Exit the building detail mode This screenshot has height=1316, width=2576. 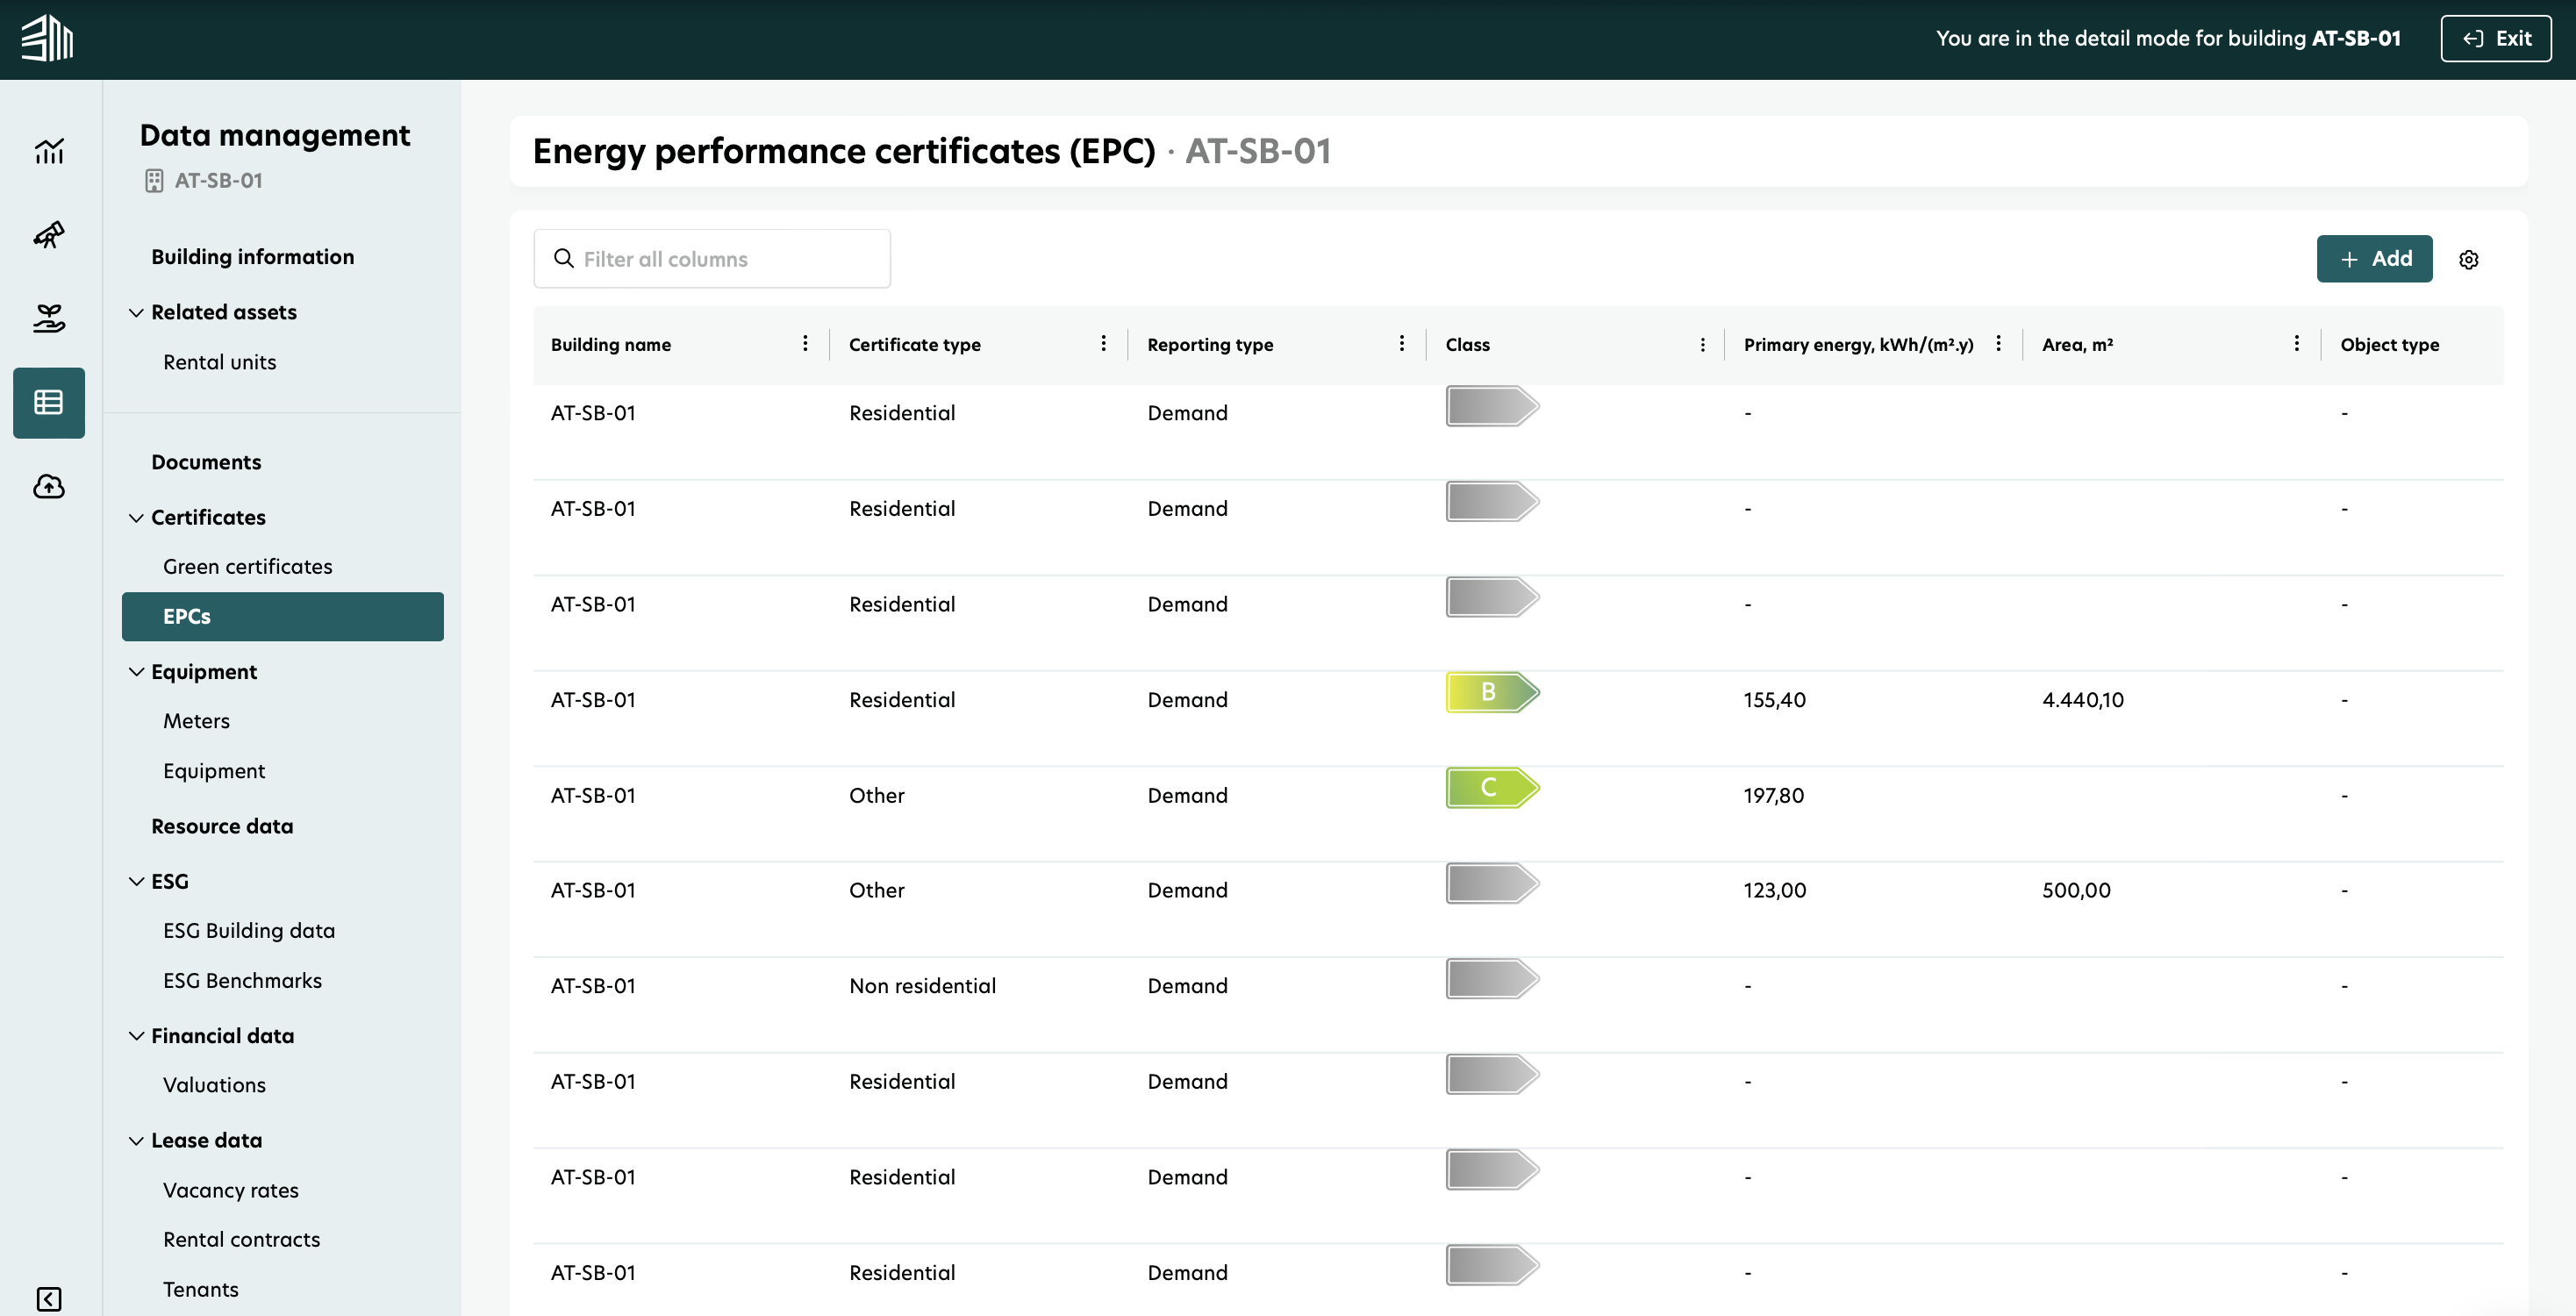pyautogui.click(x=2495, y=39)
